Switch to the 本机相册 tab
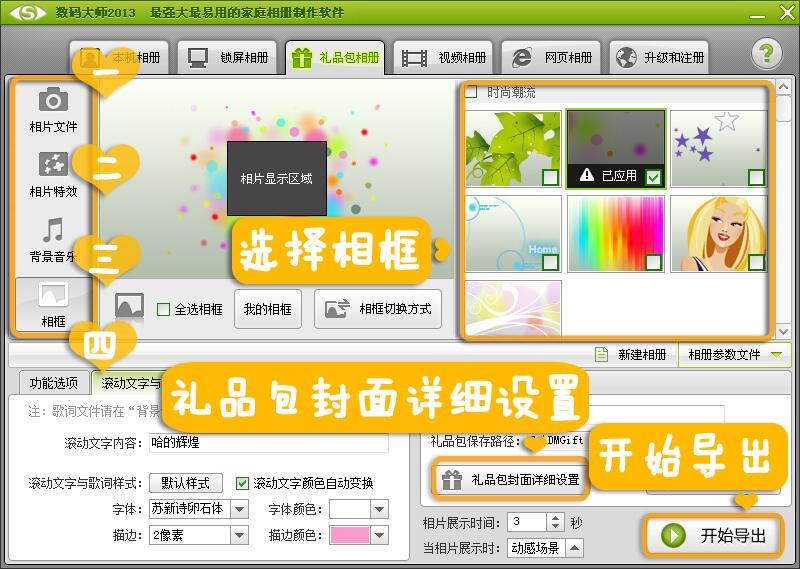Image resolution: width=800 pixels, height=569 pixels. tap(119, 57)
